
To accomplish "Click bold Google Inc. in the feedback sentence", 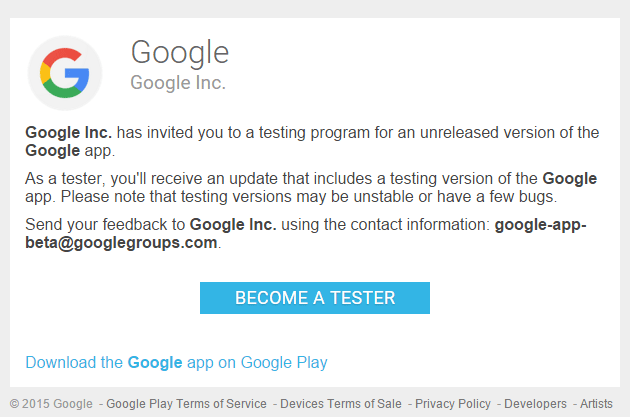I will coord(233,224).
